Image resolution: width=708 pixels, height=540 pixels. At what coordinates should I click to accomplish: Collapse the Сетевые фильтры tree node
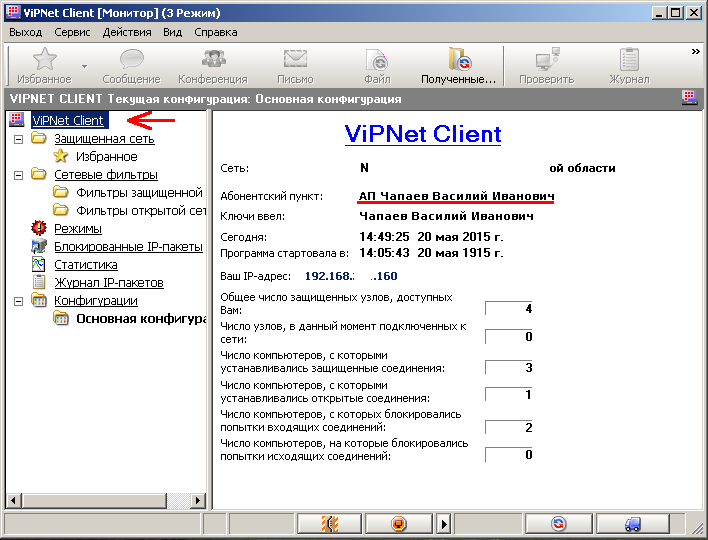[19, 175]
